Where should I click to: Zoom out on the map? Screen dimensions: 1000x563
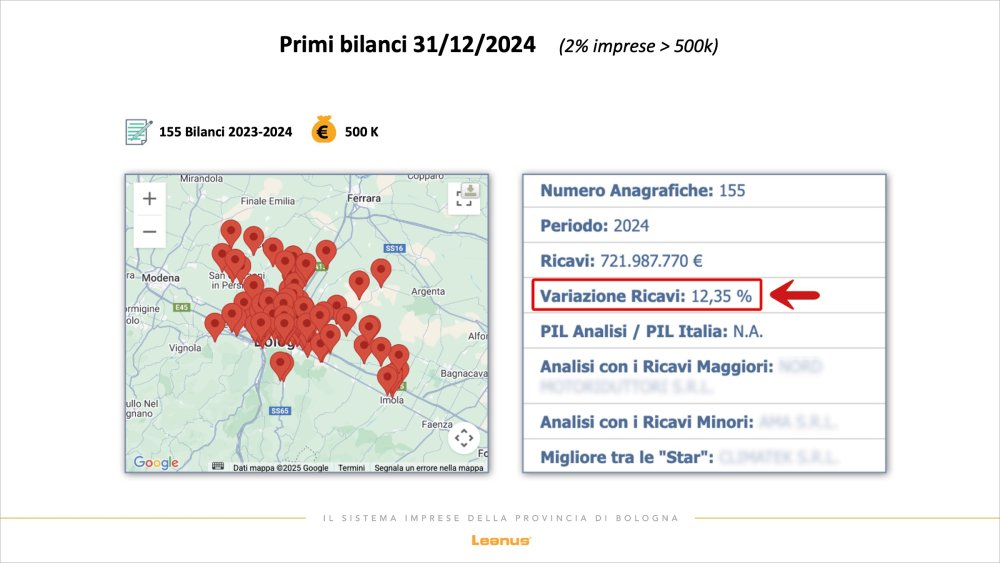(x=149, y=231)
